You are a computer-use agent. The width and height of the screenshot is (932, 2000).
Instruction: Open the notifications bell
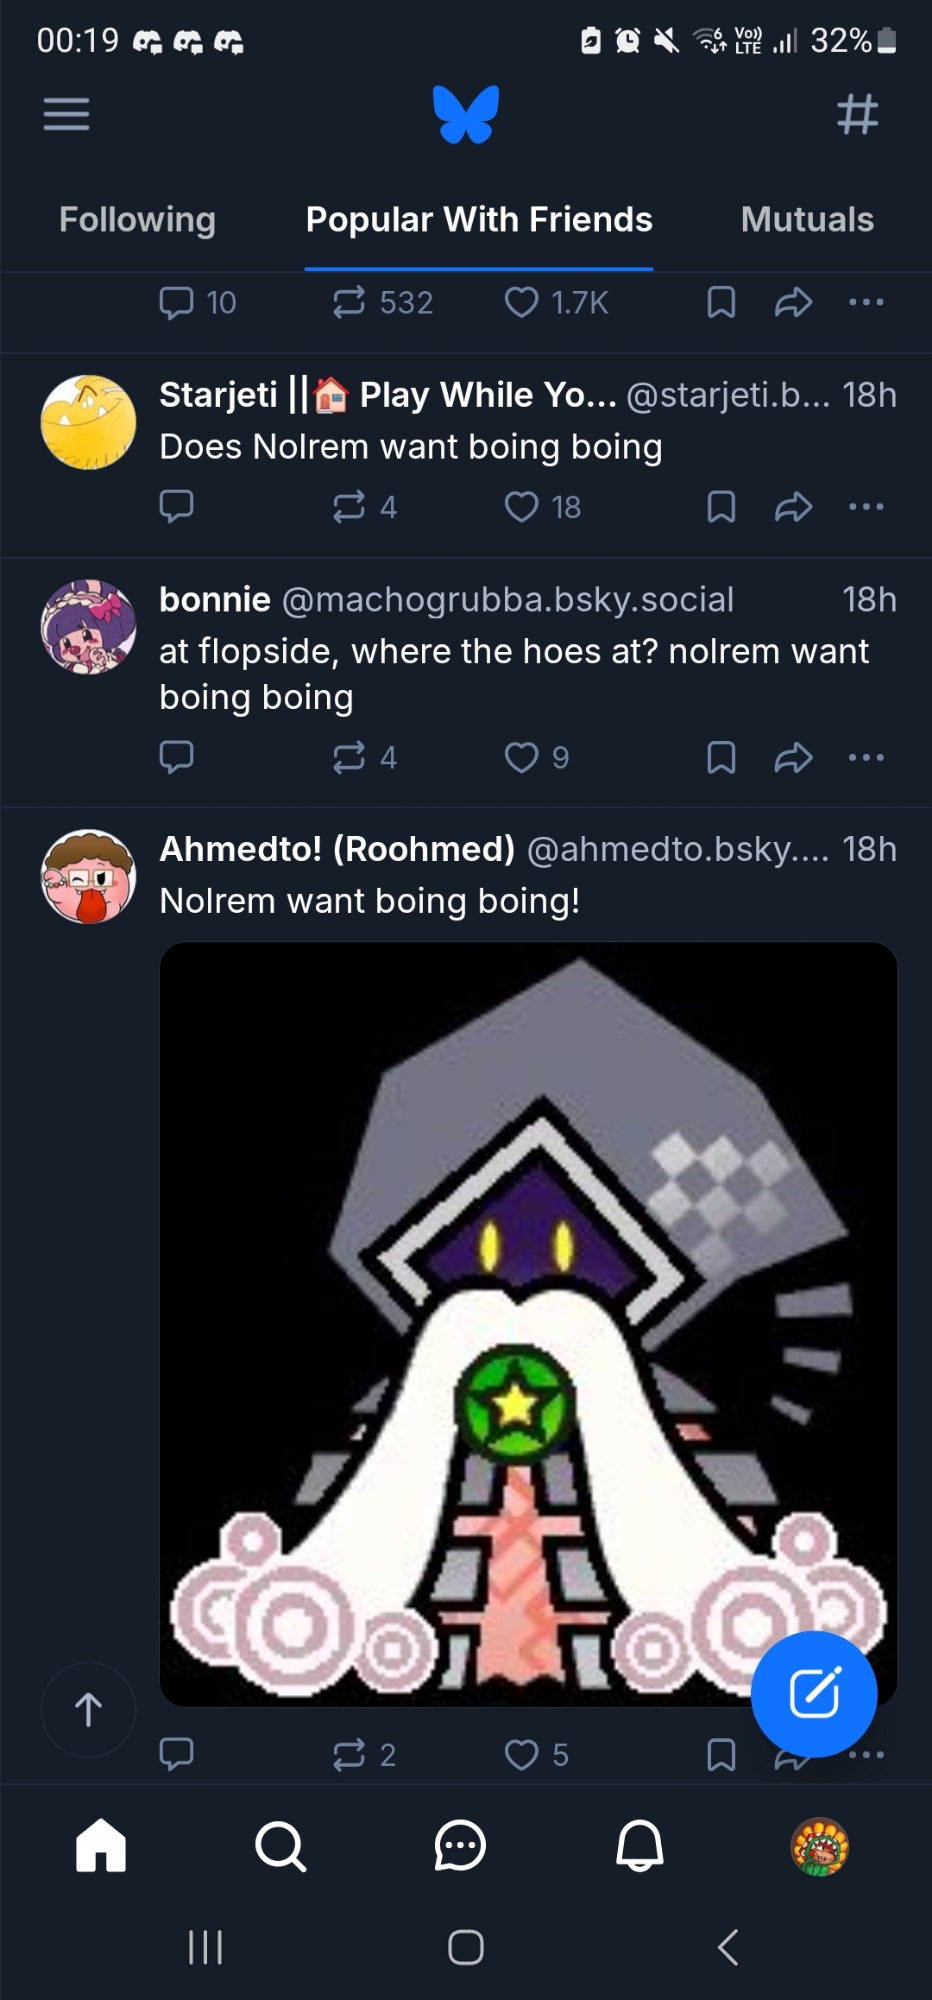pos(640,1846)
